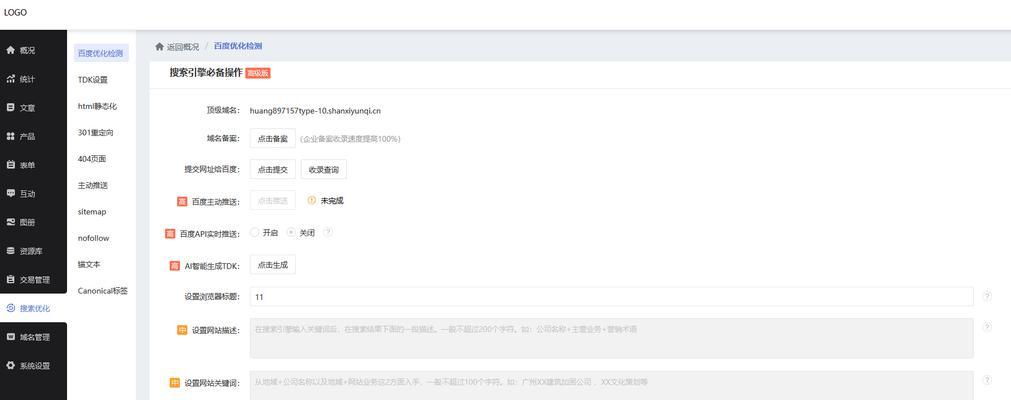Click help icon next to 设置网站描述 textarea
The image size is (1011, 400).
[987, 327]
